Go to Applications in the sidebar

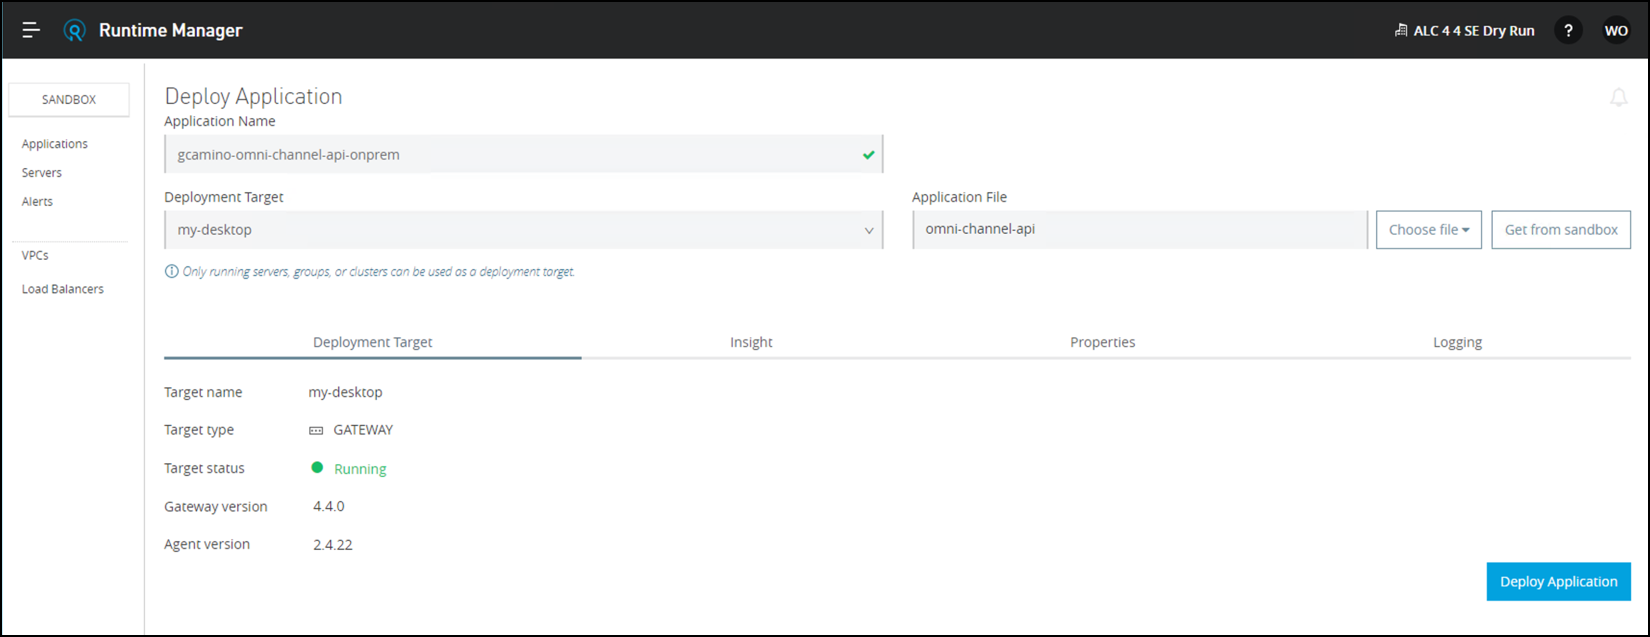tap(55, 144)
